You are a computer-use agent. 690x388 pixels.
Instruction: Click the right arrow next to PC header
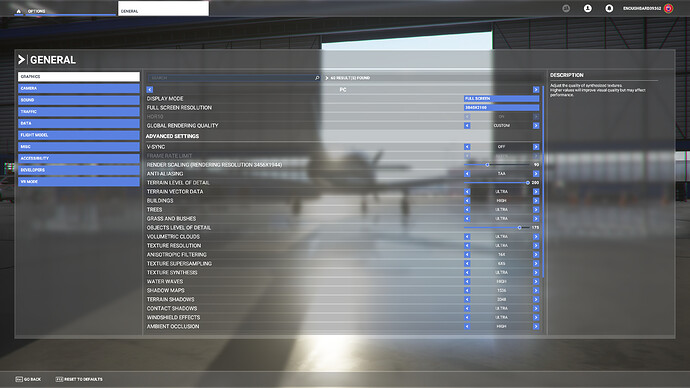pos(536,90)
